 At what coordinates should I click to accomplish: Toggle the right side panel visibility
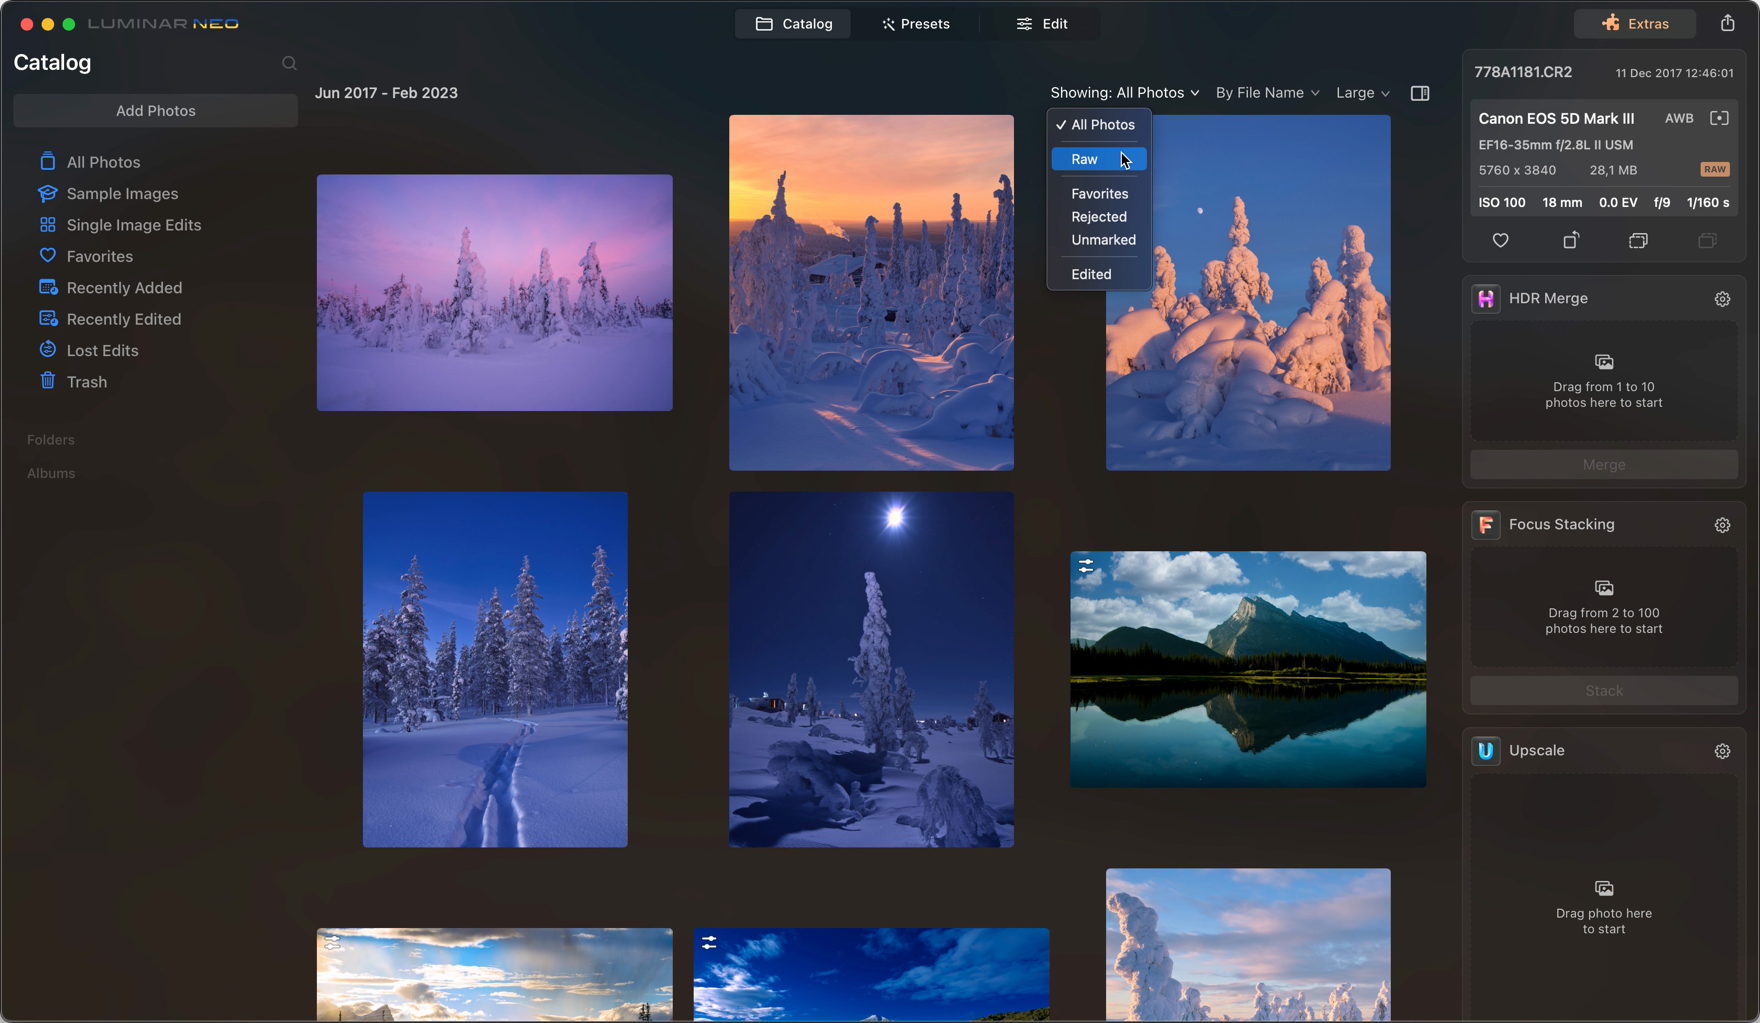pos(1419,93)
